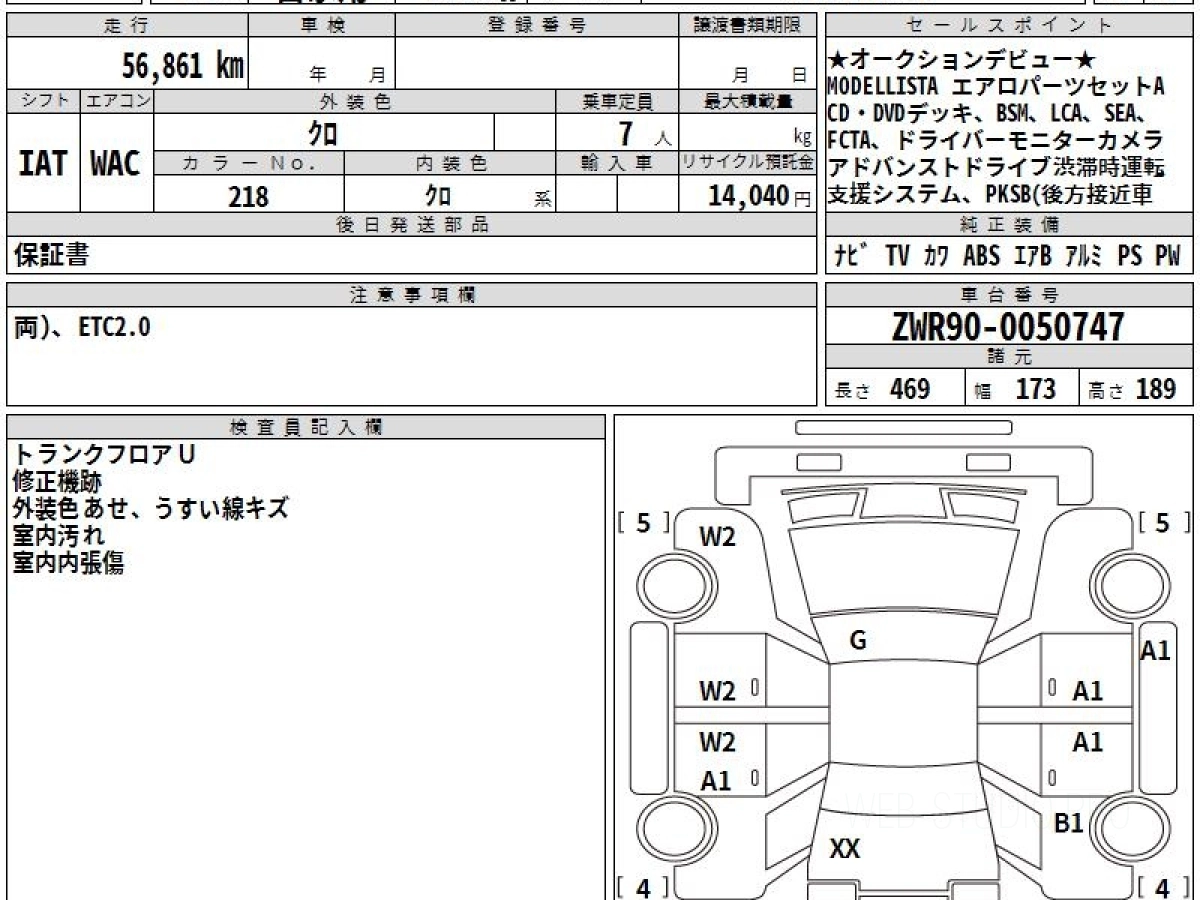Select chassis number ZWR90-0050747

coord(1008,326)
